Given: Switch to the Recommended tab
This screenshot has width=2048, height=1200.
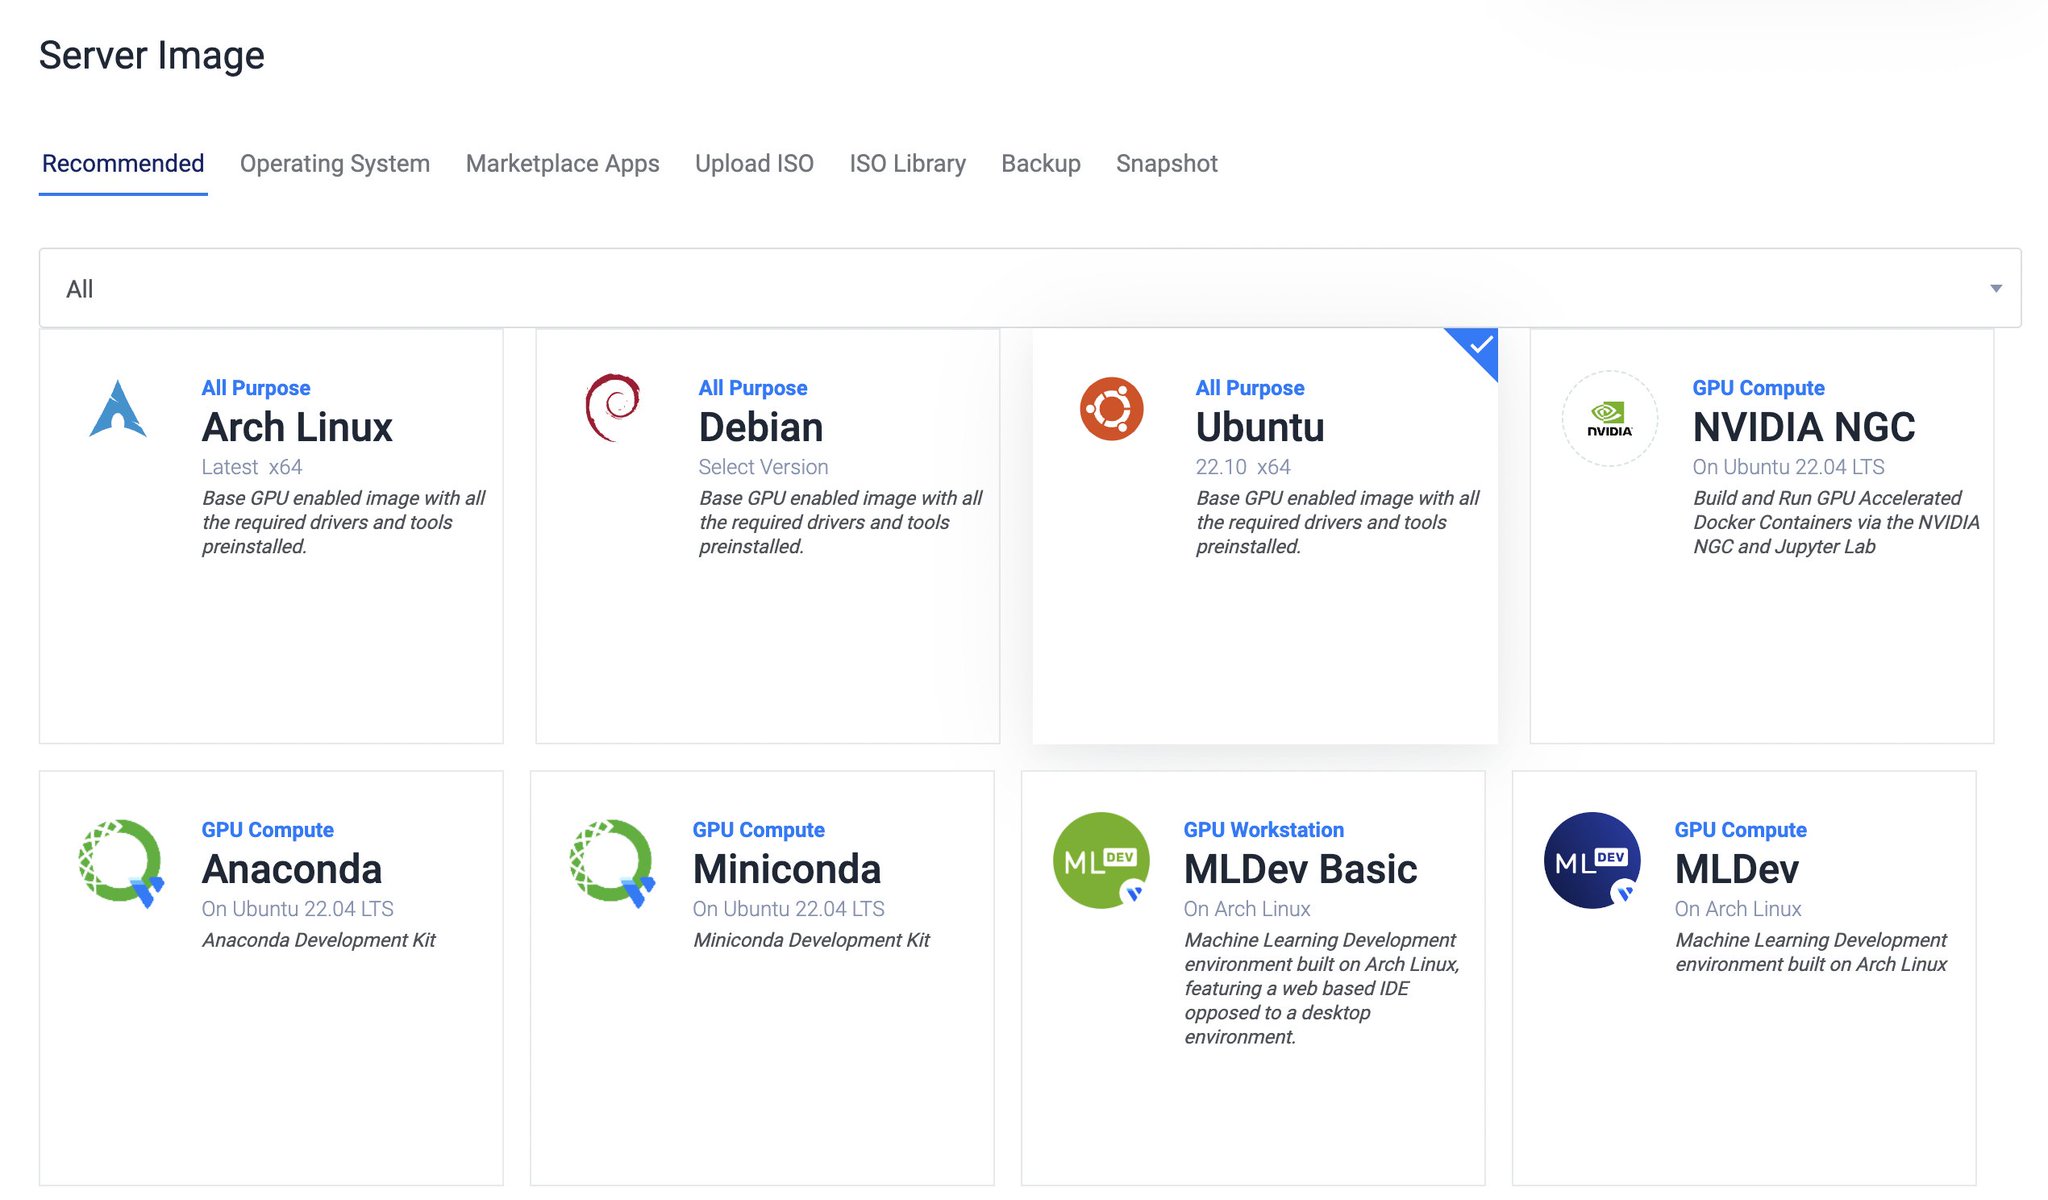Looking at the screenshot, I should [x=123, y=163].
